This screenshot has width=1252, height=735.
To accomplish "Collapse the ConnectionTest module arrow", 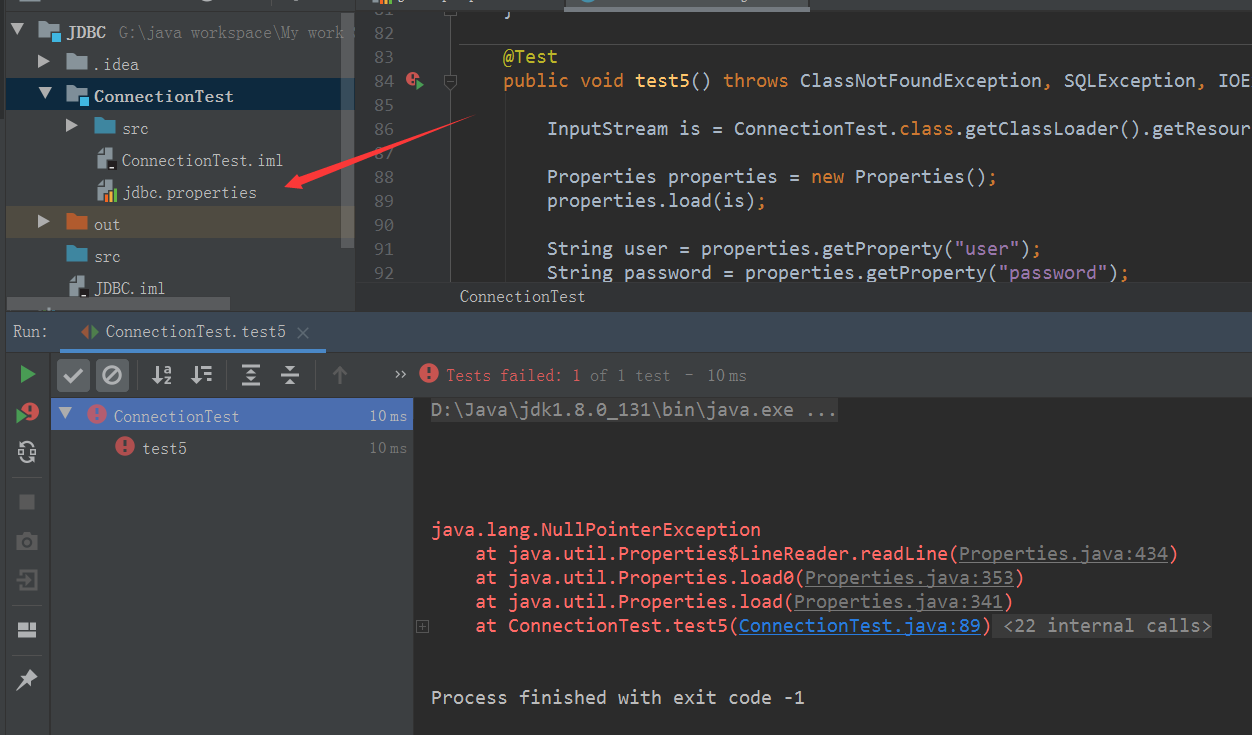I will pos(45,94).
